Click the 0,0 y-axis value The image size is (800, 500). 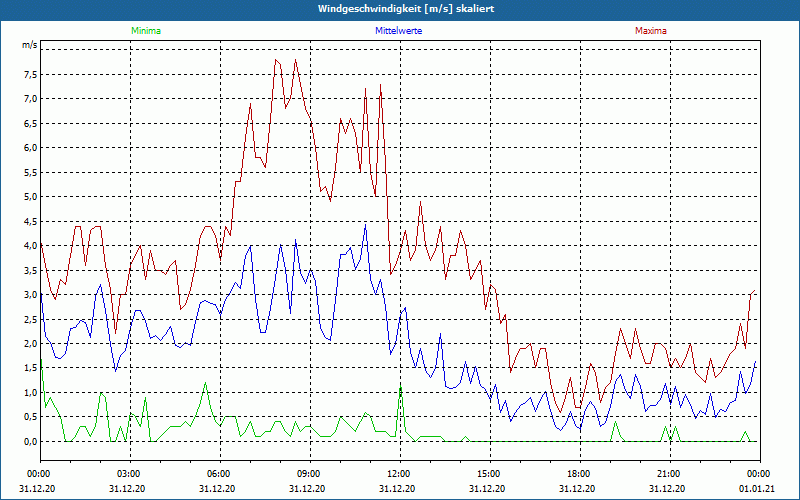pyautogui.click(x=31, y=442)
